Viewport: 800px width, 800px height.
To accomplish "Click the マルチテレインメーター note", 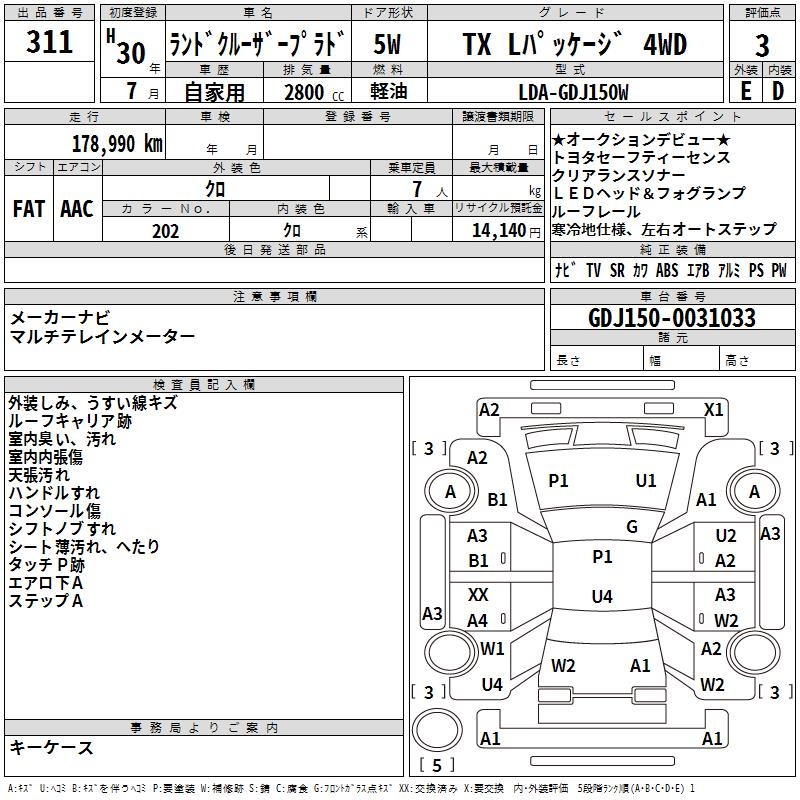I will (102, 336).
